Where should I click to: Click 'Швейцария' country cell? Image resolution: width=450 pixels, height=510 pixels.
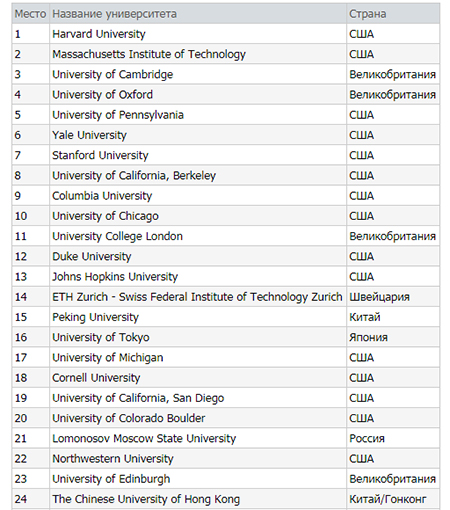click(379, 297)
